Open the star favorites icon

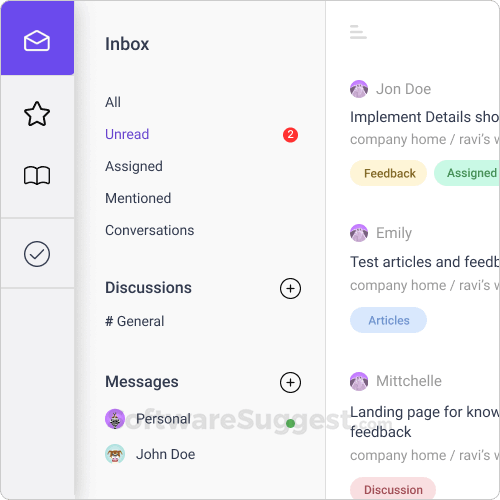37,114
